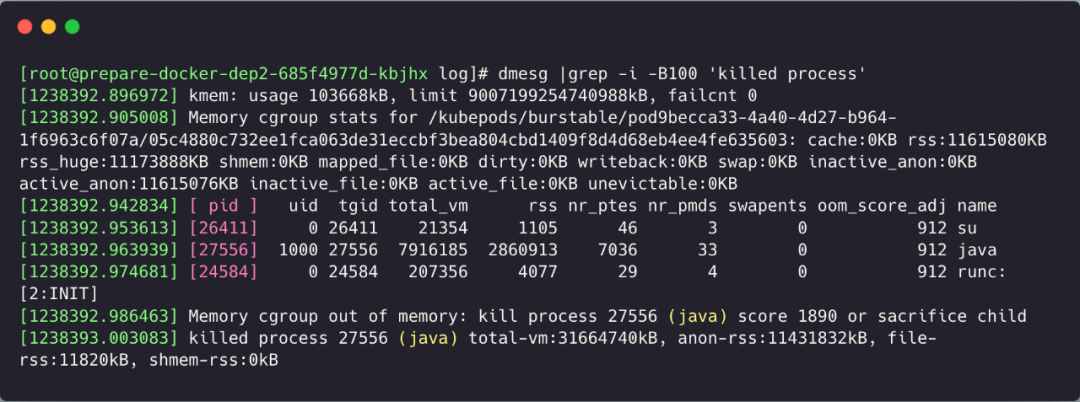The image size is (1080, 402).
Task: Click the oom_score_adj column header
Action: [882, 206]
